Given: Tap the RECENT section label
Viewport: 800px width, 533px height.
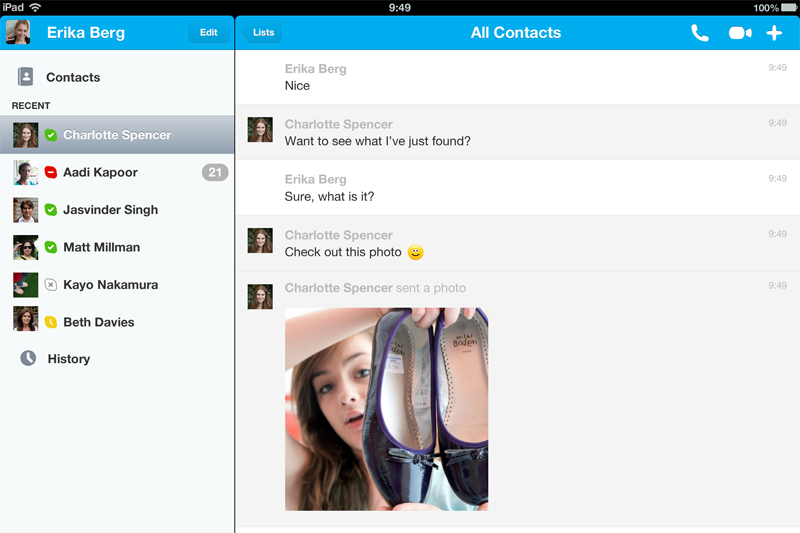Looking at the screenshot, I should pyautogui.click(x=31, y=106).
